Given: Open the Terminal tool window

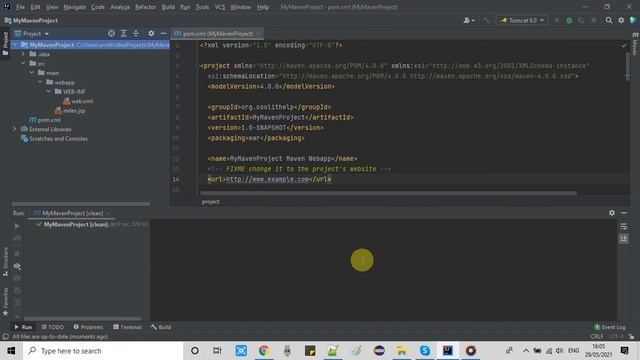Looking at the screenshot, I should point(127,327).
